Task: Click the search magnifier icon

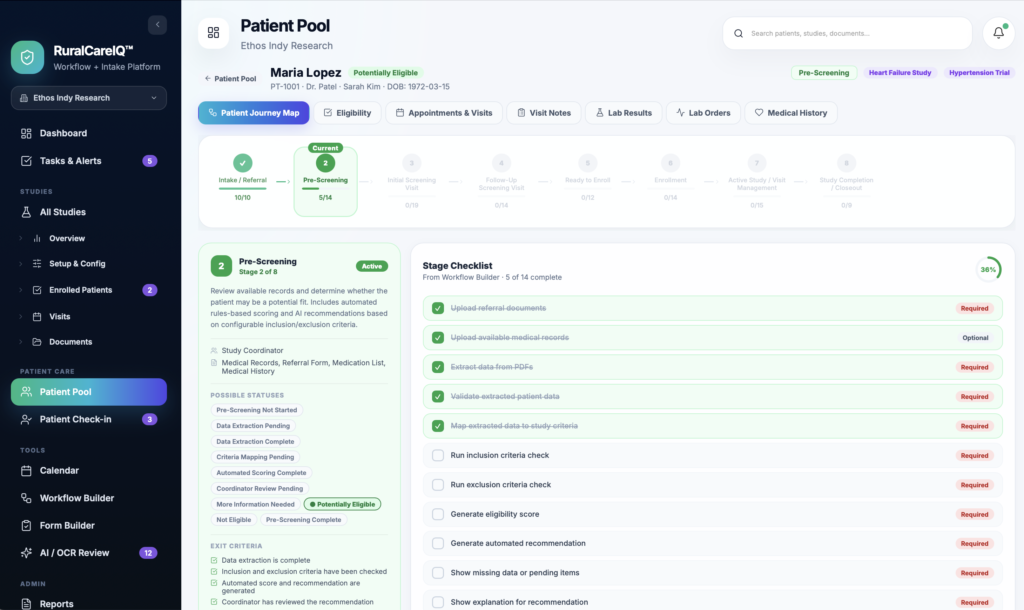Action: (739, 33)
